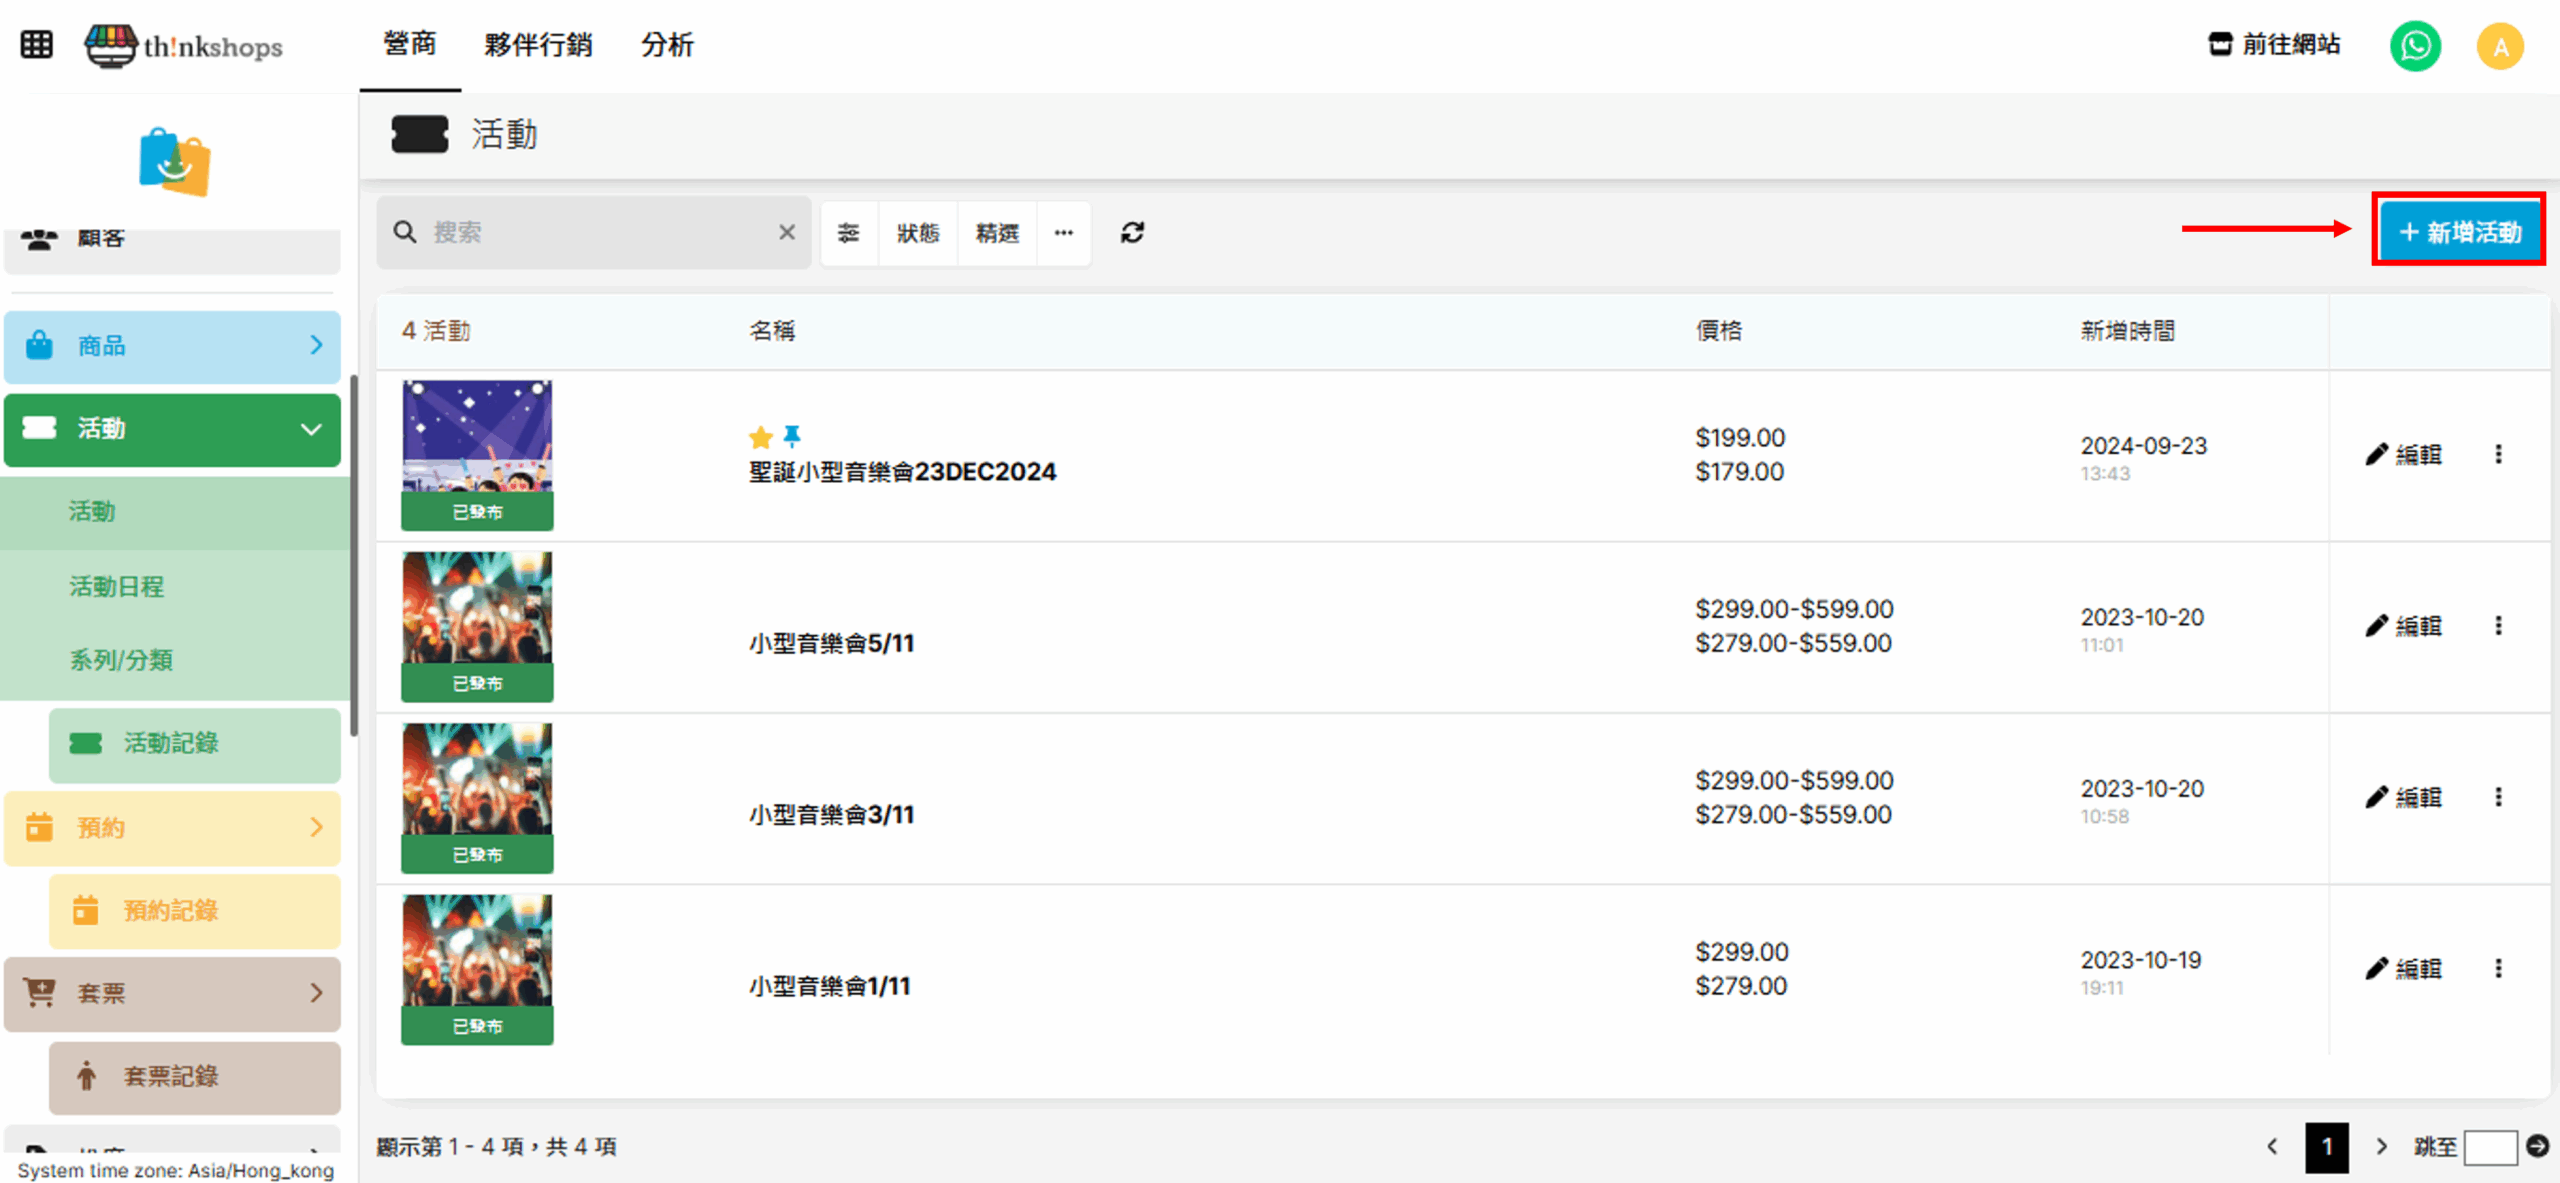Click the refresh list icon

(x=1132, y=233)
